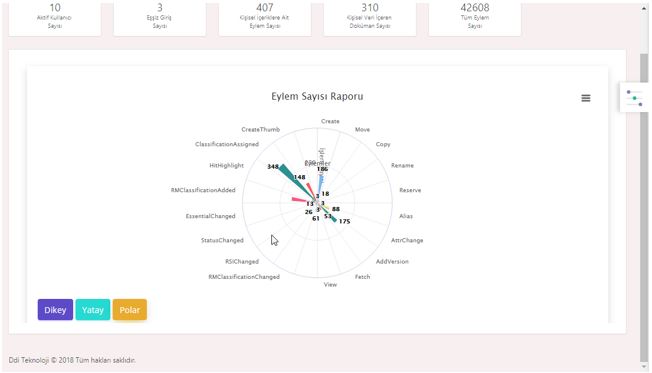Click the HitHighlight axis label
Image resolution: width=652 pixels, height=373 pixels.
(227, 165)
